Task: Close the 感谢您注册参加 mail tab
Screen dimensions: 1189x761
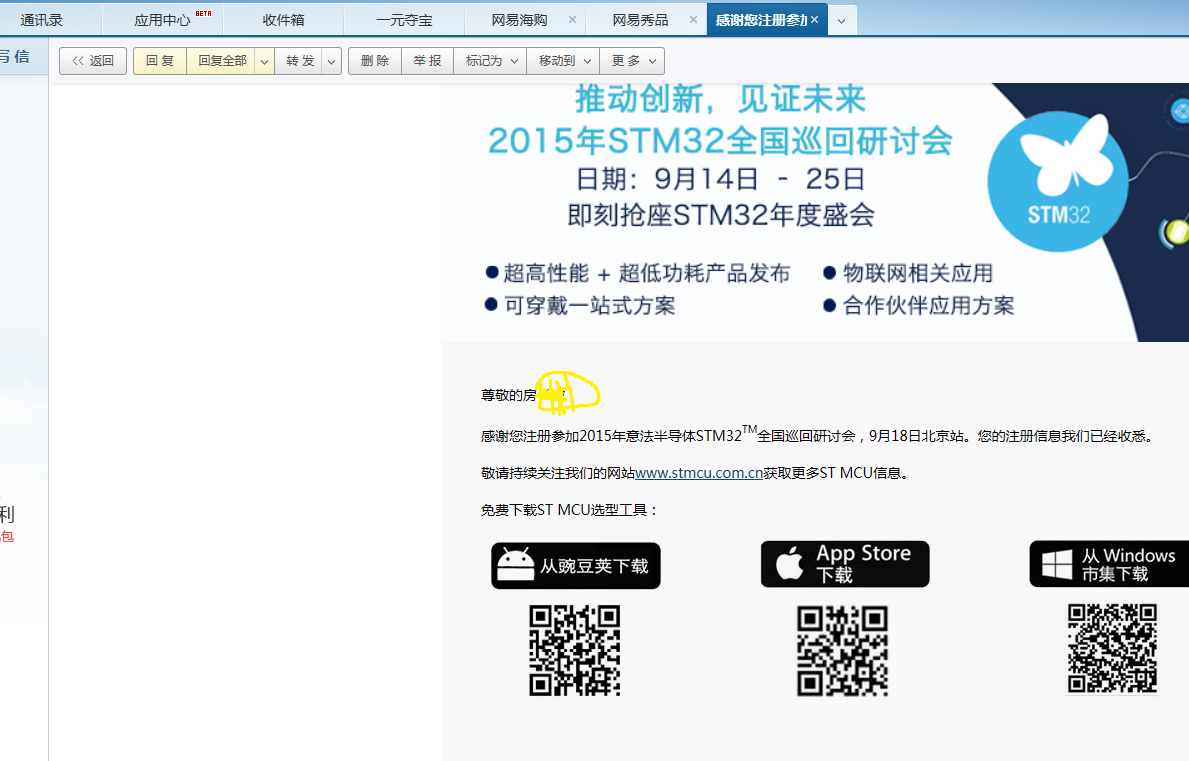Action: (814, 20)
